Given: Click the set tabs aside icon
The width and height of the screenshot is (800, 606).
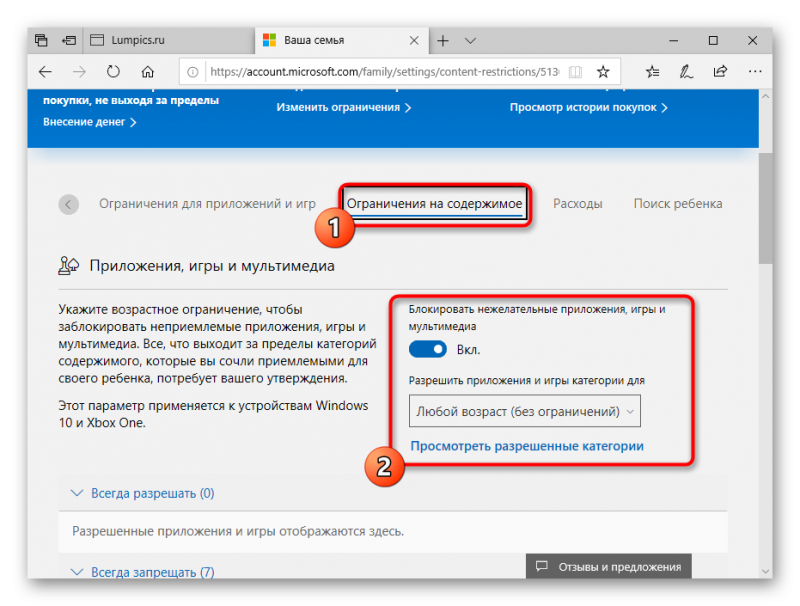Looking at the screenshot, I should point(69,40).
